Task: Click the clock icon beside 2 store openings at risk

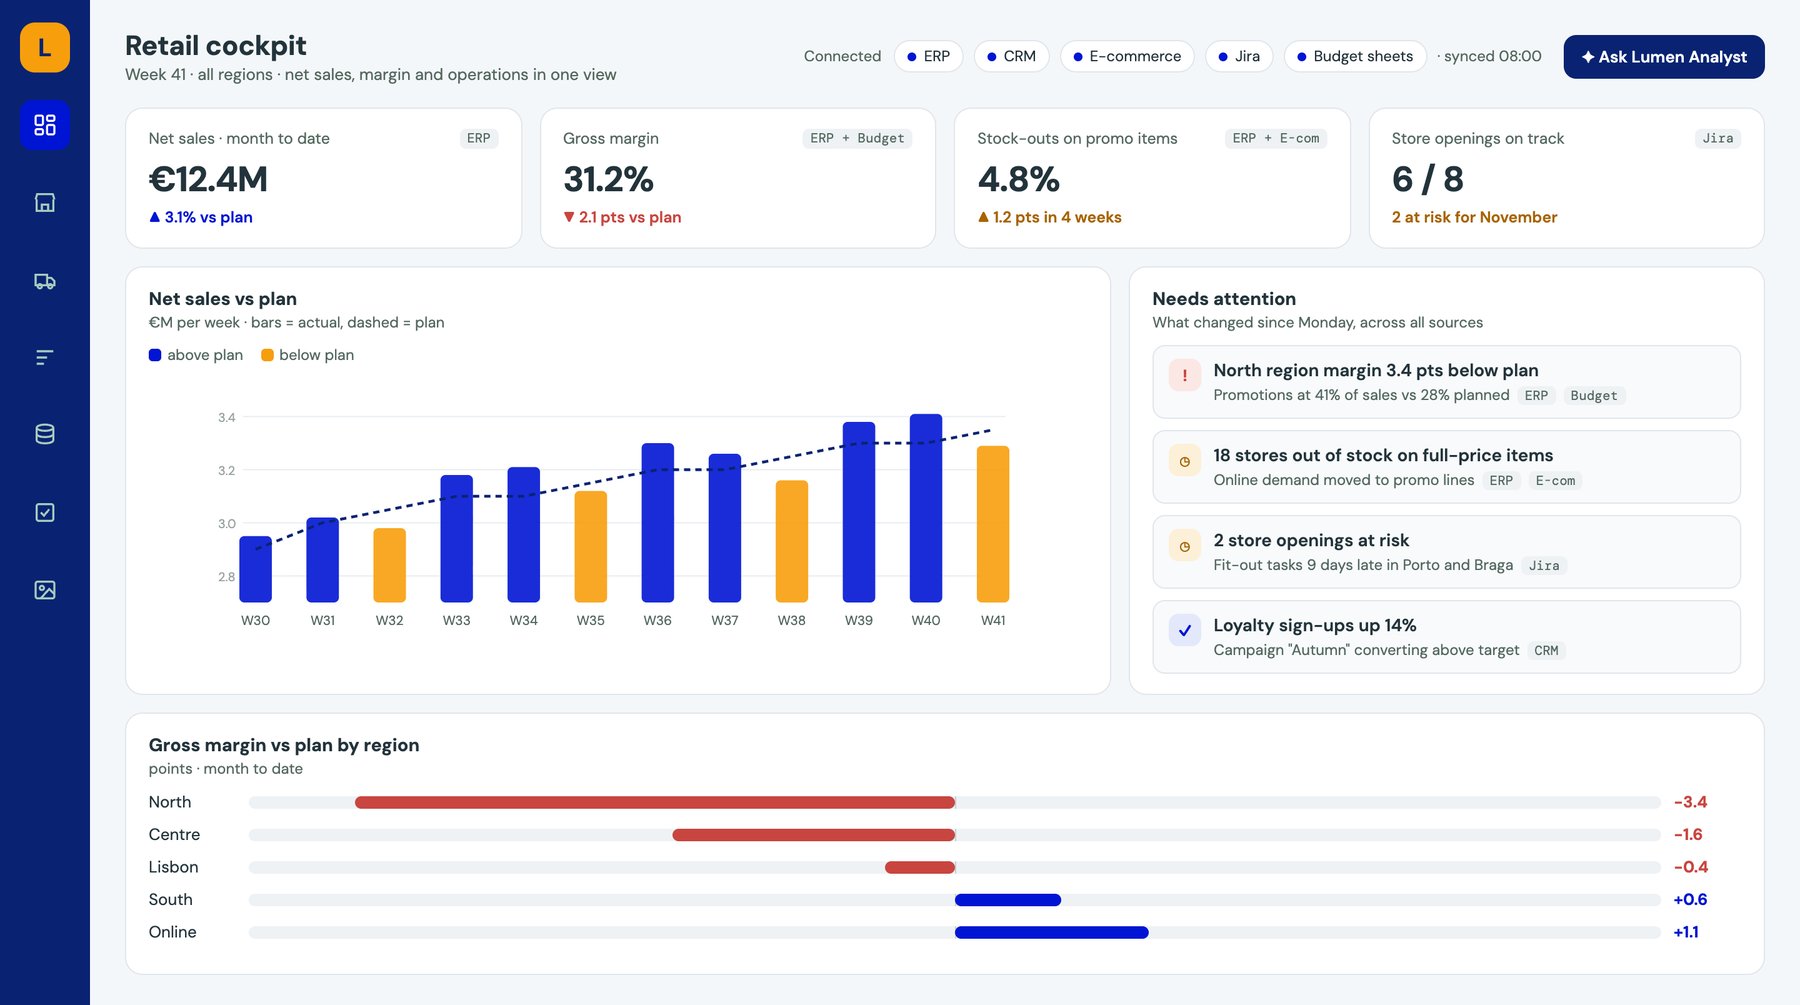Action: coord(1185,546)
